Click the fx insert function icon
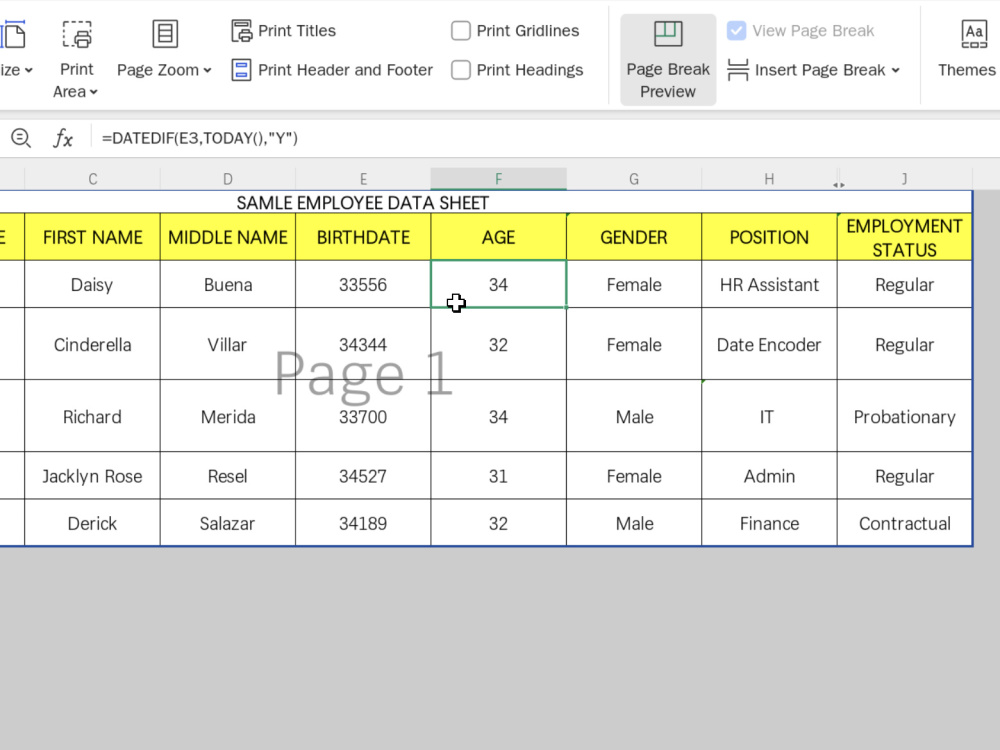The height and width of the screenshot is (750, 1000). 62,138
